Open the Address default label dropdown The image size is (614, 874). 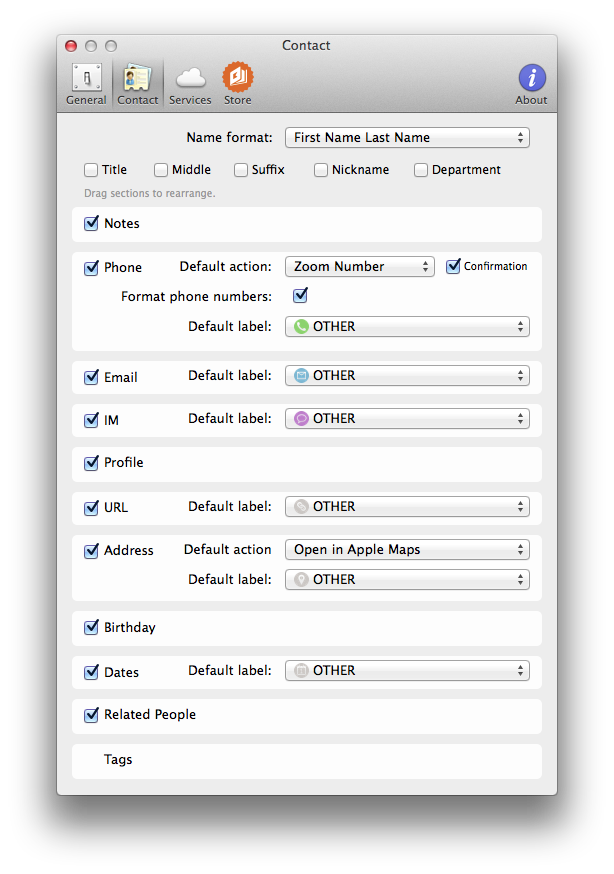coord(407,580)
